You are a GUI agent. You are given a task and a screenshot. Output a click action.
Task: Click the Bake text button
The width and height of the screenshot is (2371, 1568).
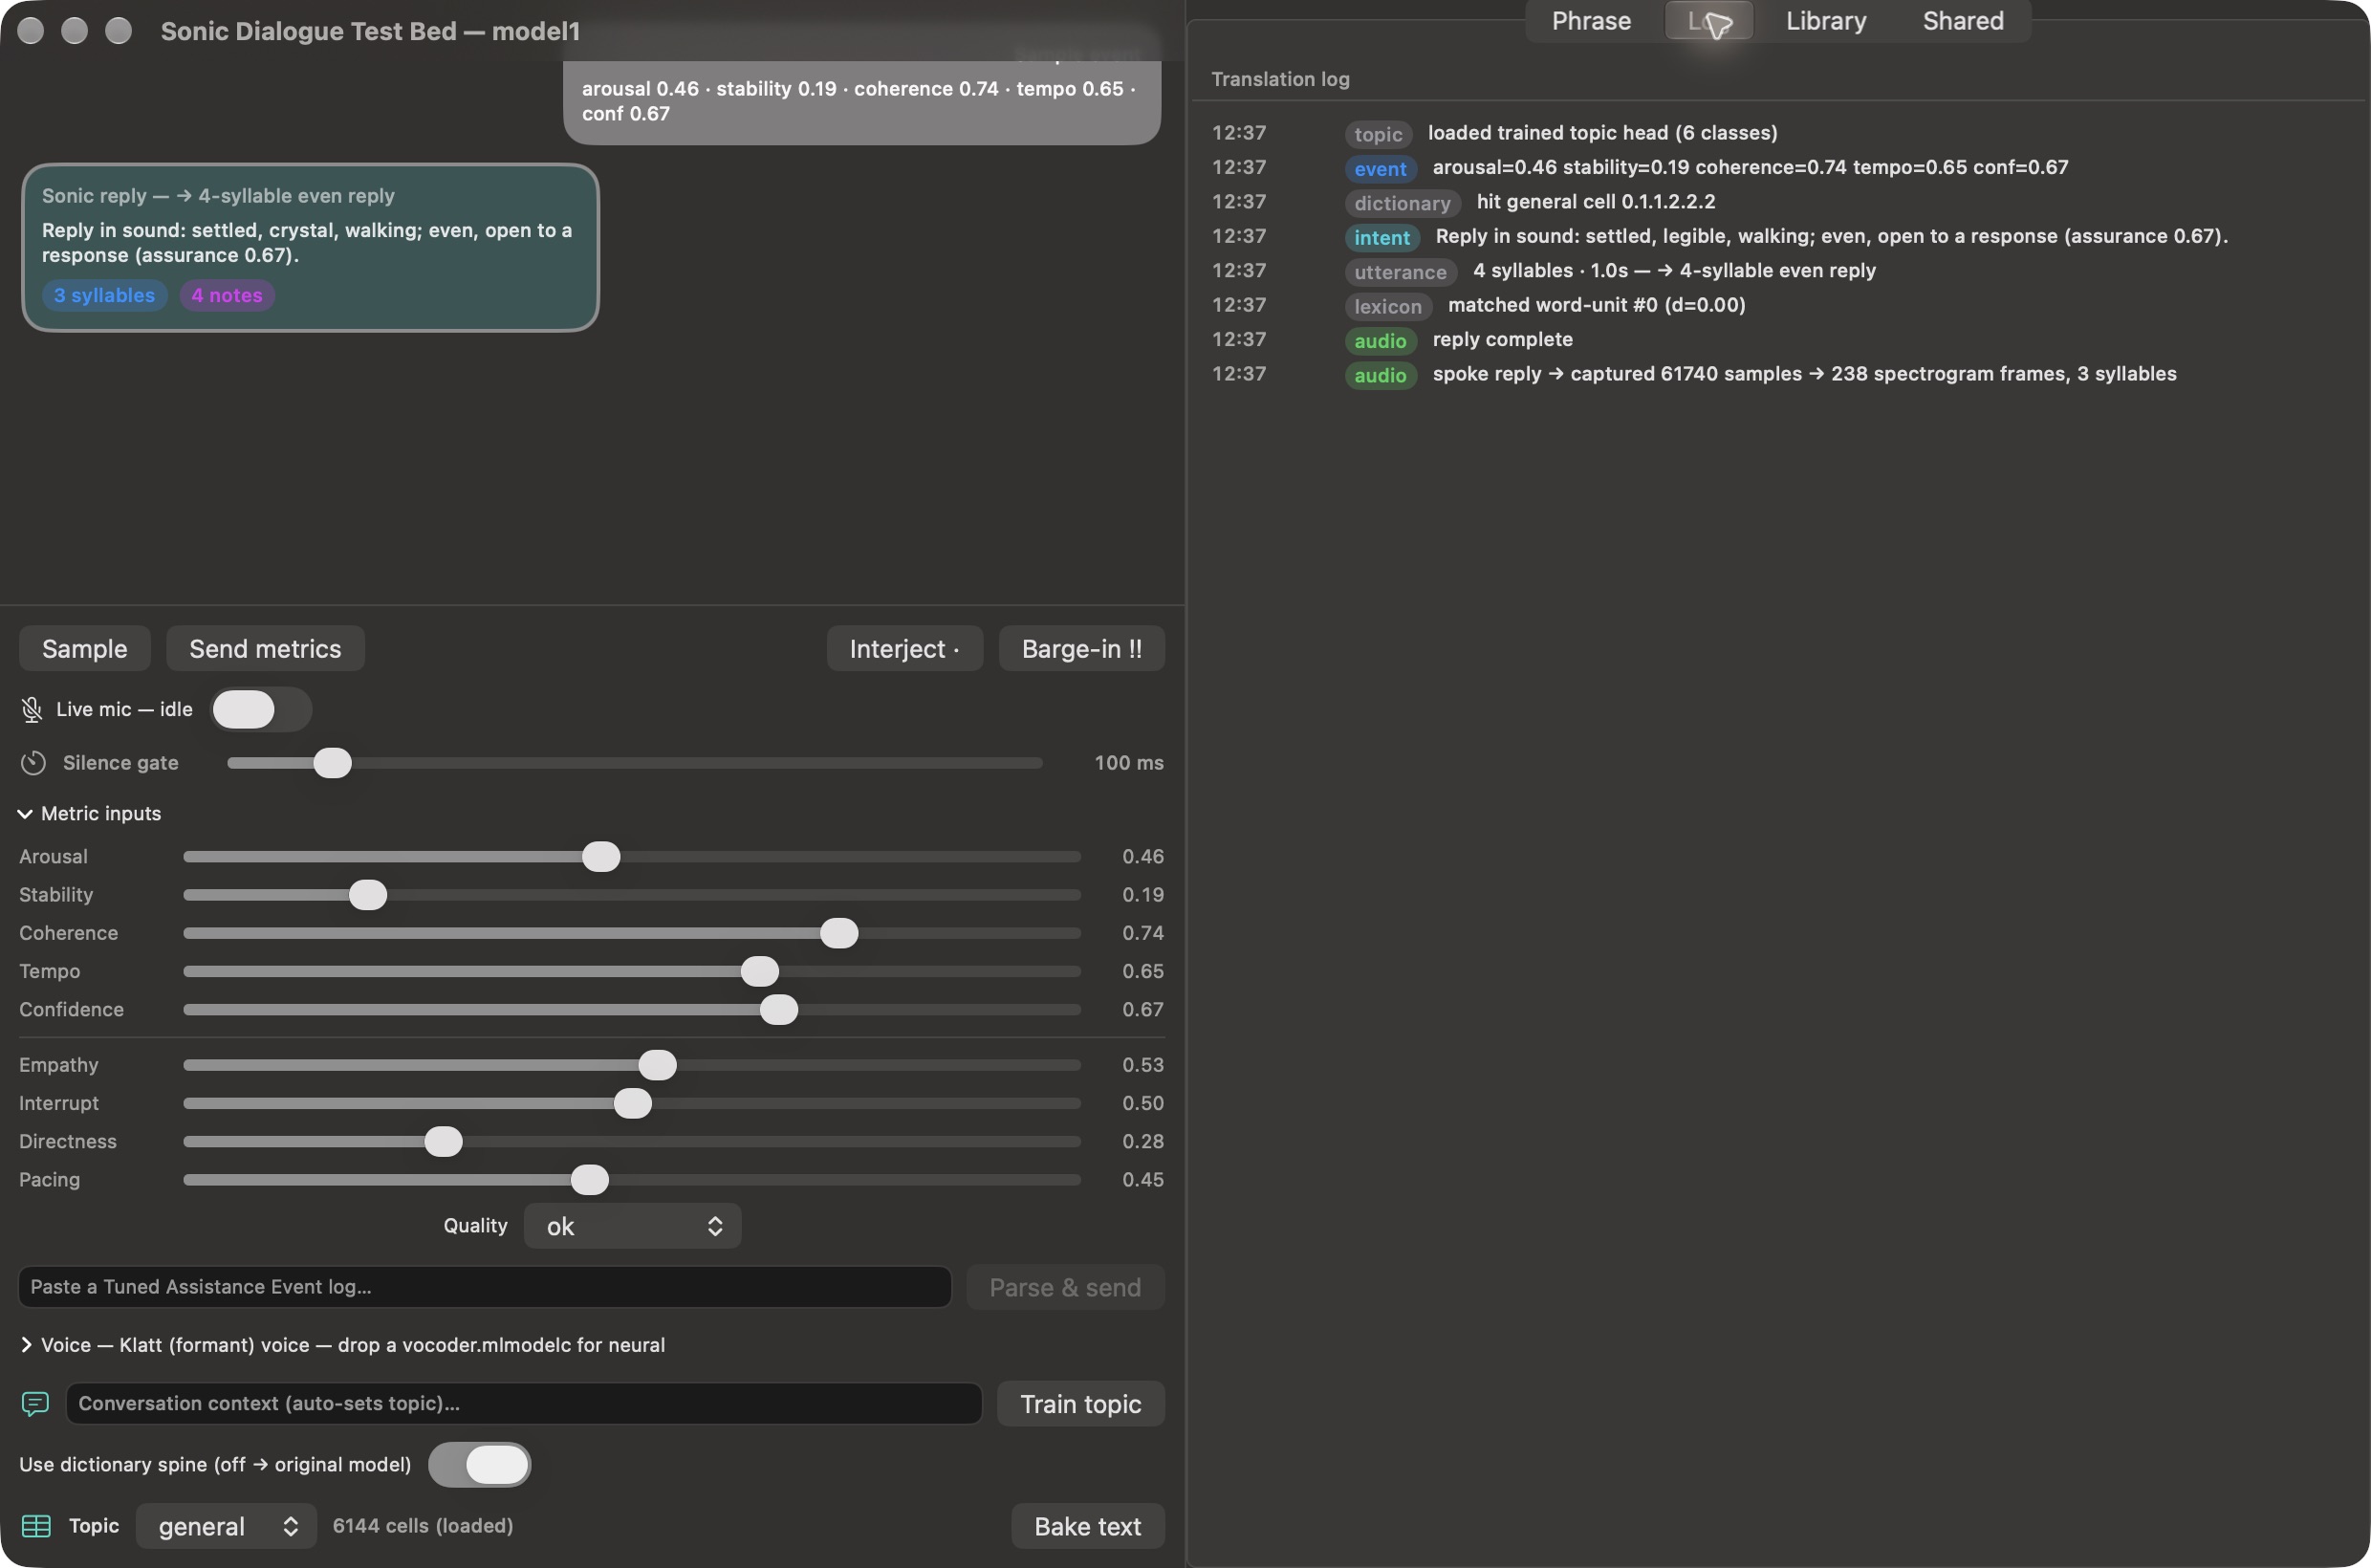pos(1087,1526)
